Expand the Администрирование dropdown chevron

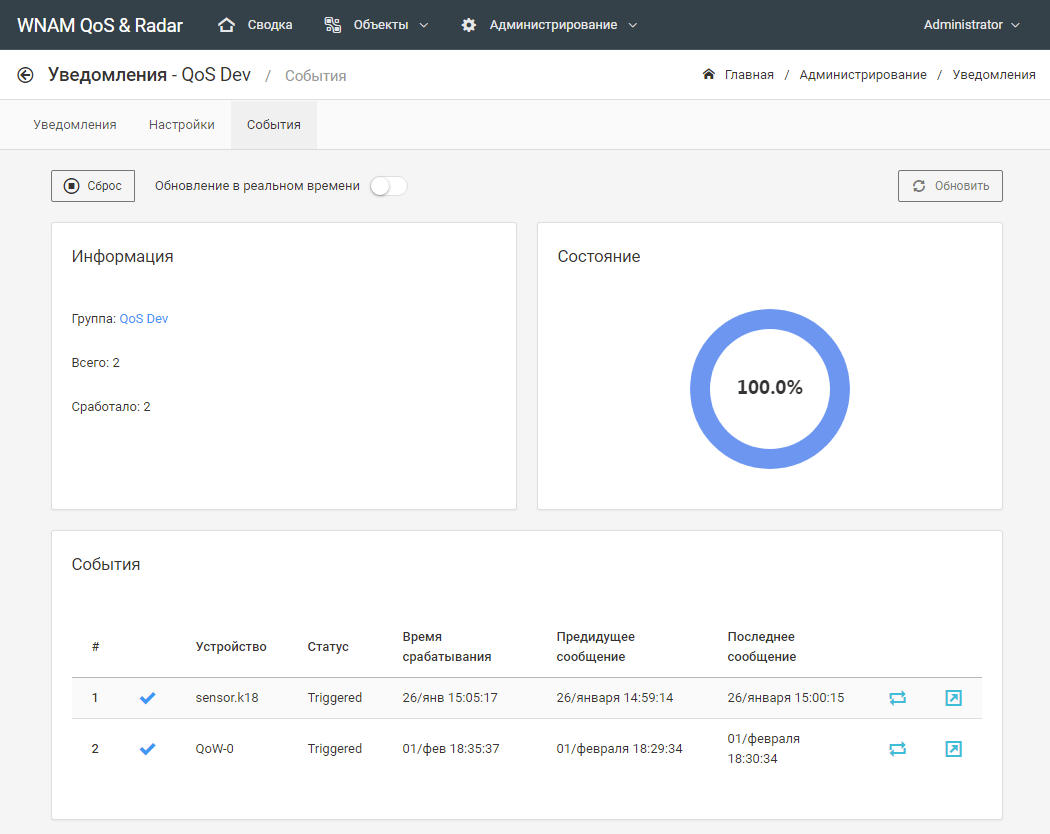[x=633, y=25]
